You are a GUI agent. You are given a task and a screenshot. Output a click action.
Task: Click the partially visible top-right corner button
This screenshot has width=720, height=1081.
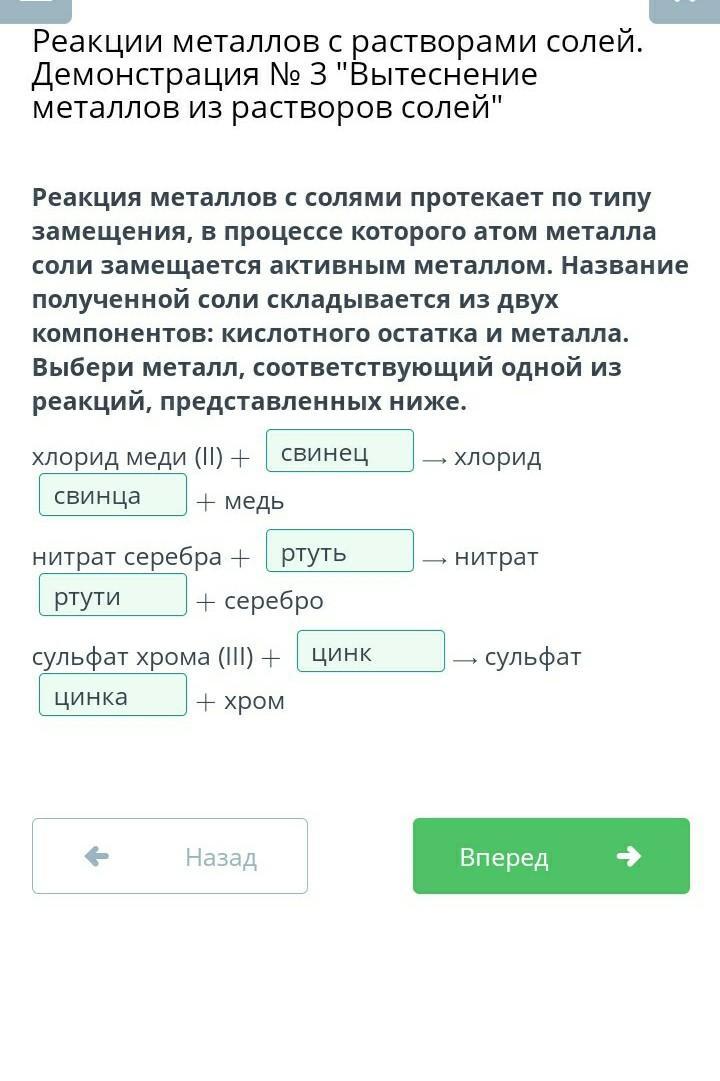685,10
